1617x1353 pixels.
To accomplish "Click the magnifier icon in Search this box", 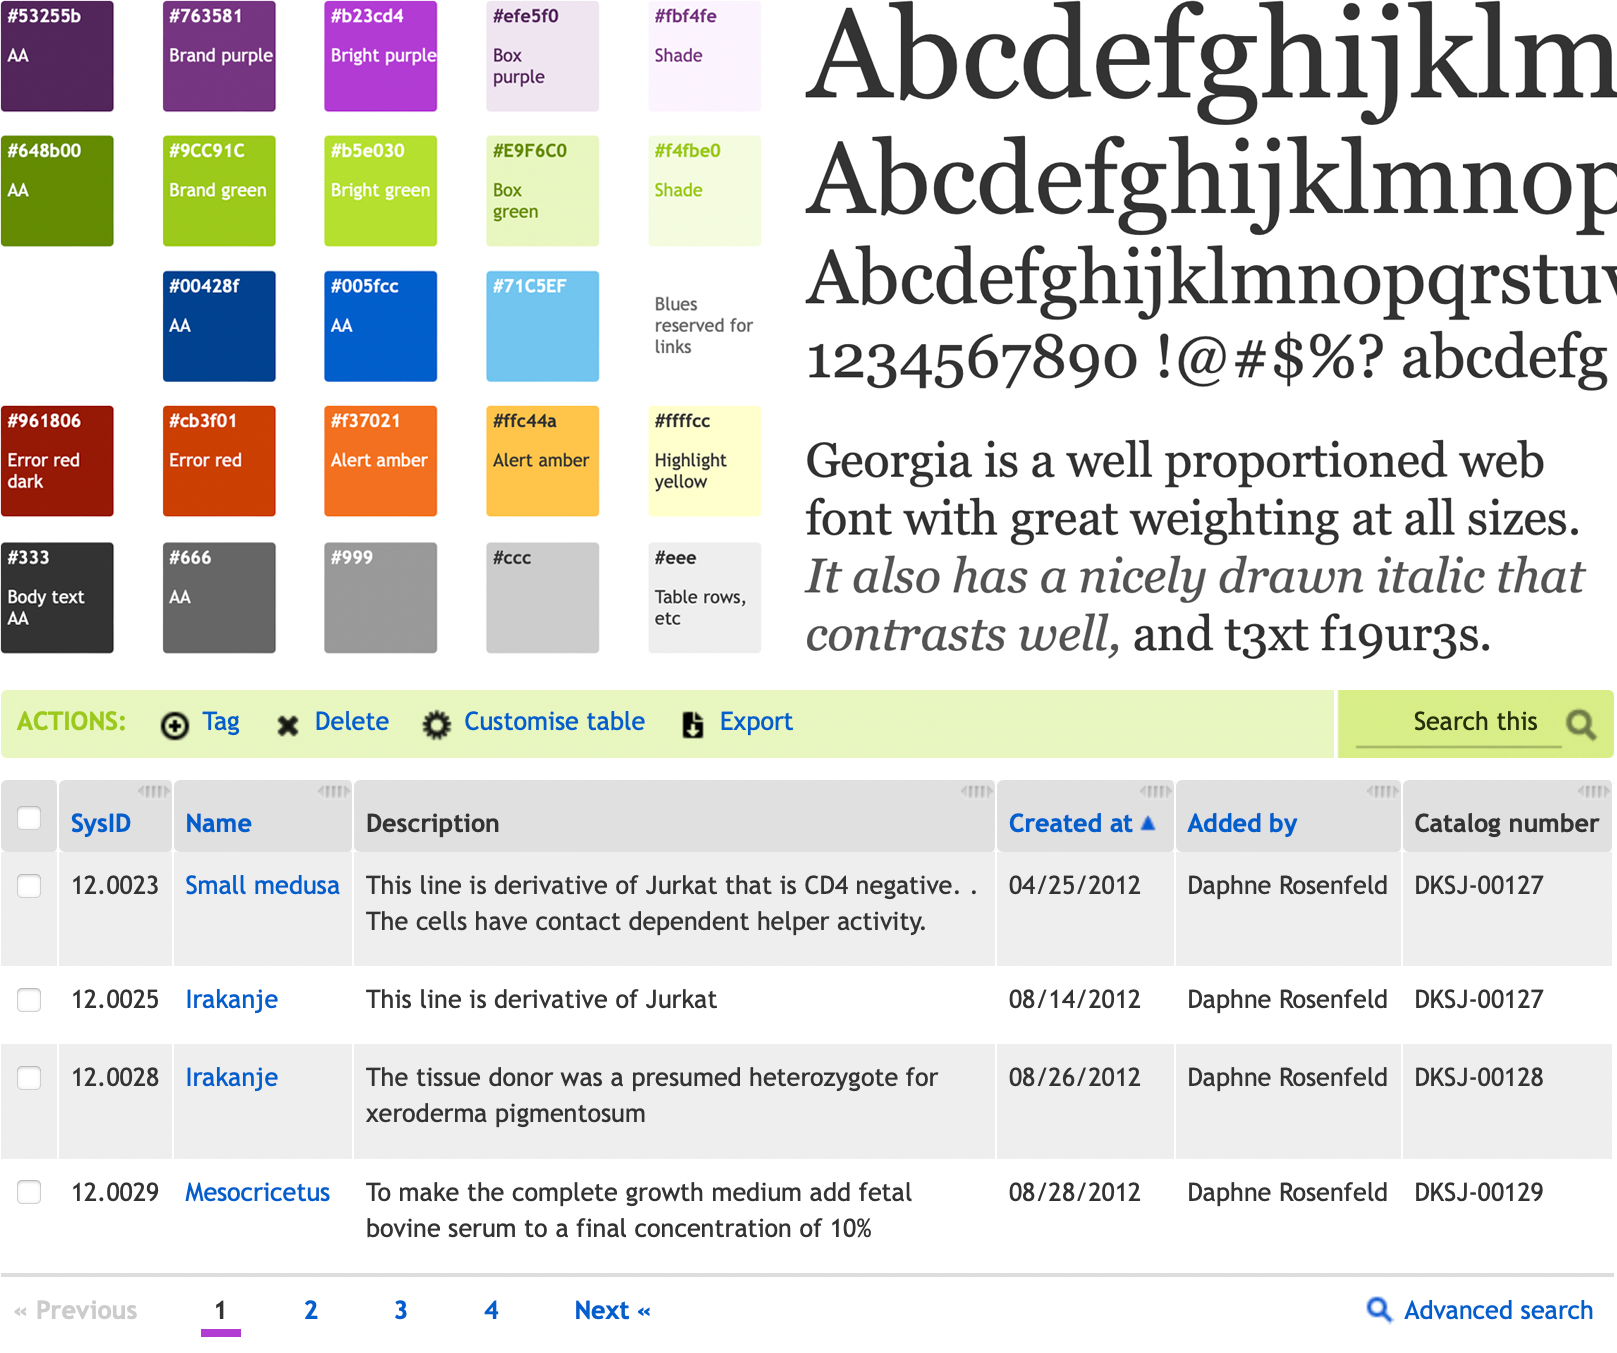I will (1580, 722).
